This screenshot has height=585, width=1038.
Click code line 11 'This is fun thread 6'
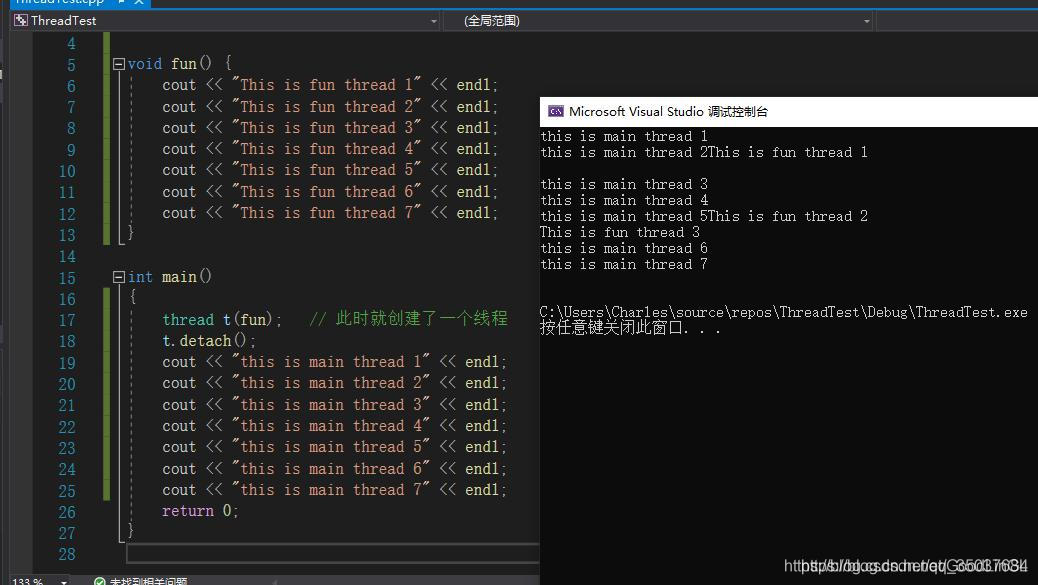[330, 192]
